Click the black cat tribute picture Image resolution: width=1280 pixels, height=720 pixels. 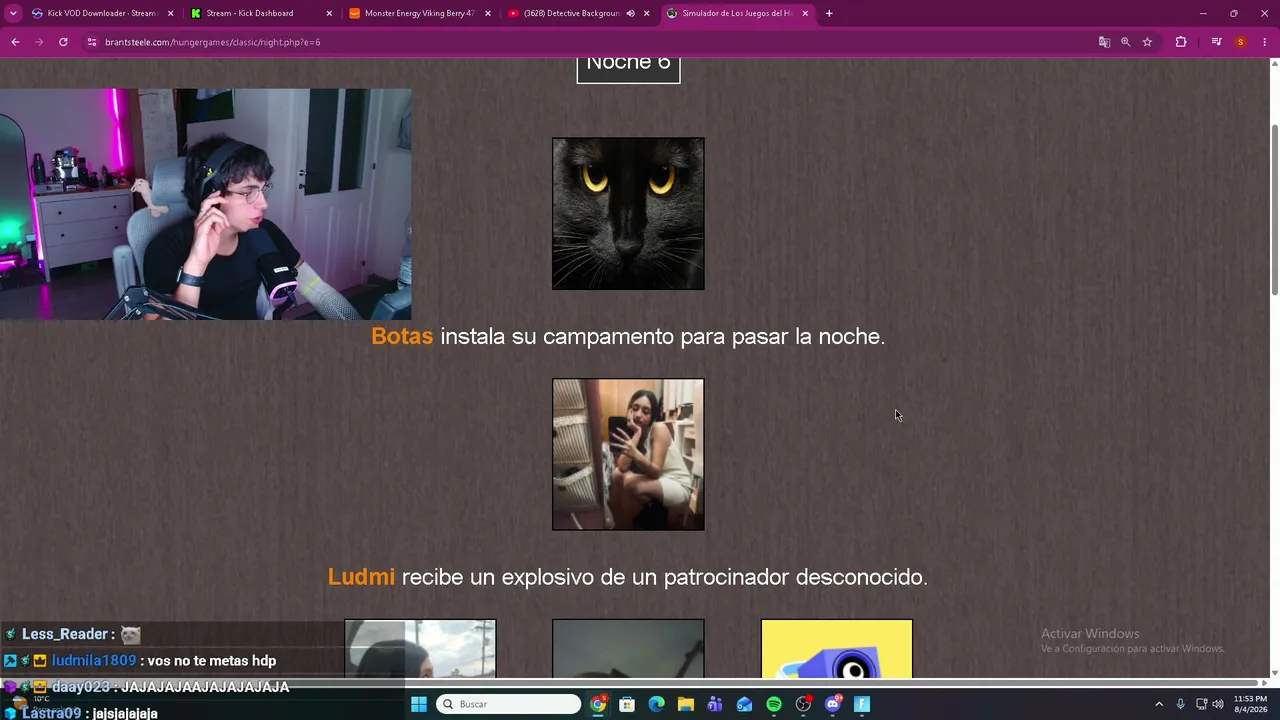pos(628,214)
